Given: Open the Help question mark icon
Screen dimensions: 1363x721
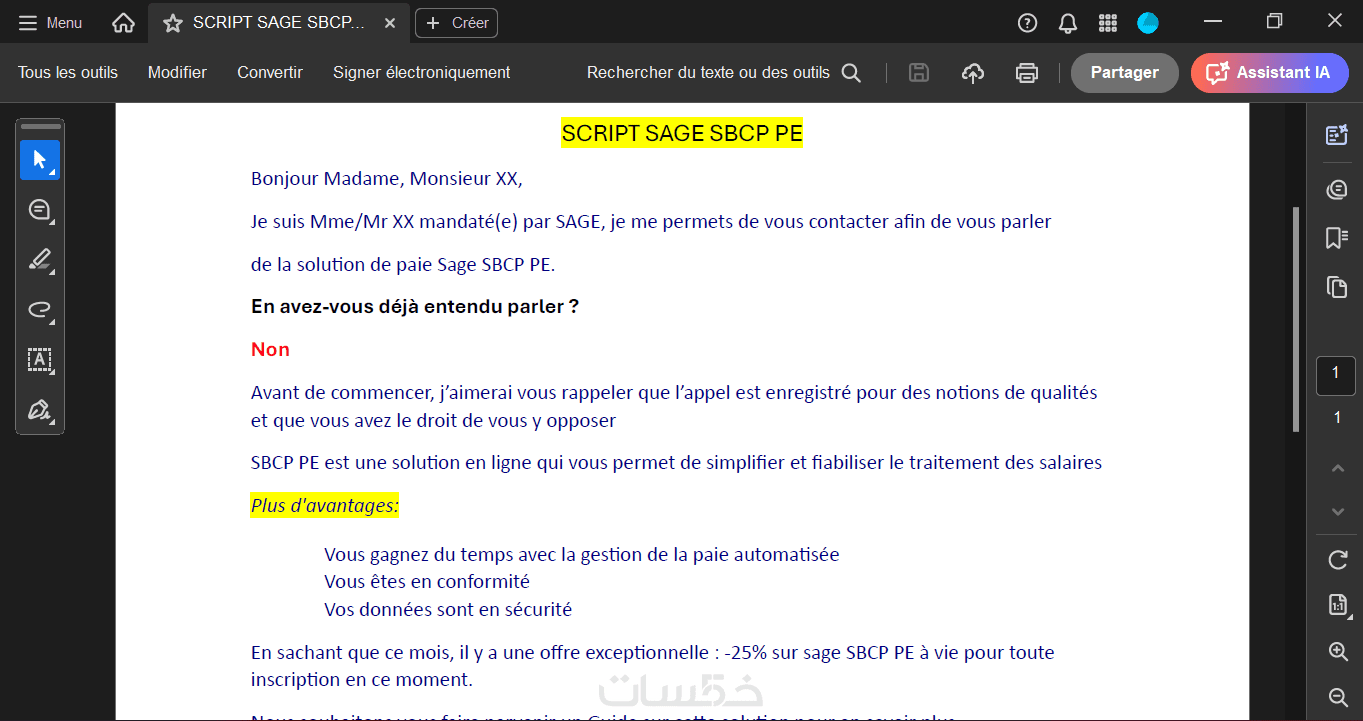Looking at the screenshot, I should click(x=1027, y=23).
